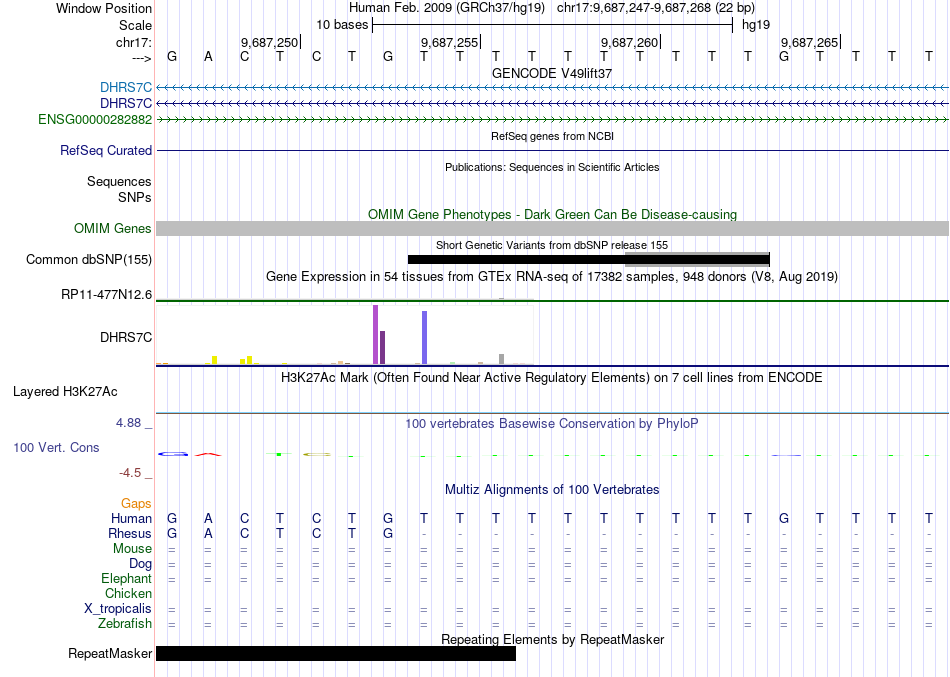This screenshot has height=677, width=950.
Task: Click the OMIM Genes label
Action: 113,228
